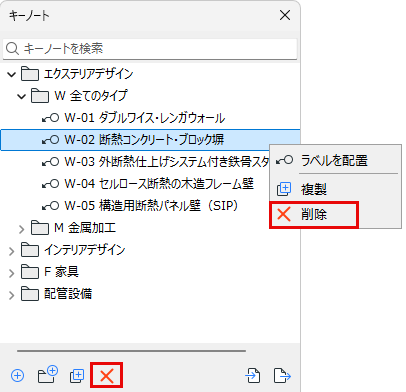This screenshot has width=406, height=392.
Task: Click the new folder icon in bottom toolbar
Action: 47,375
